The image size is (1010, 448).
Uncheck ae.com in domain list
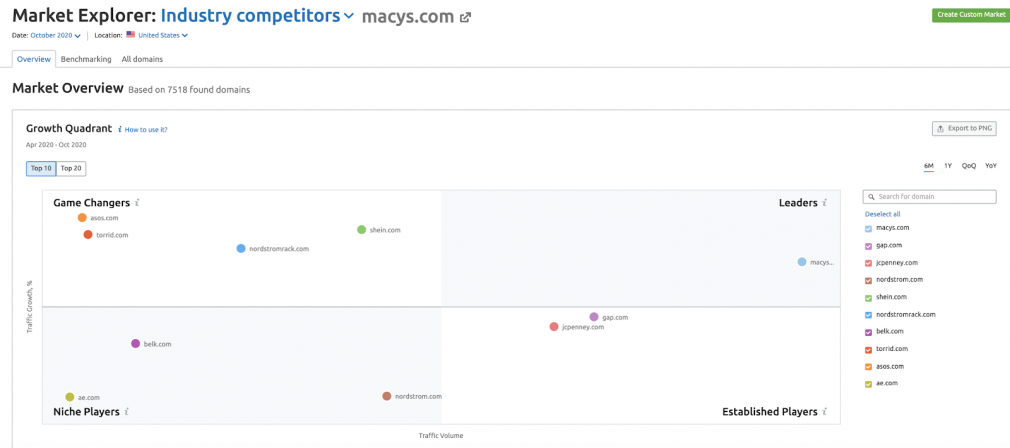tap(868, 384)
